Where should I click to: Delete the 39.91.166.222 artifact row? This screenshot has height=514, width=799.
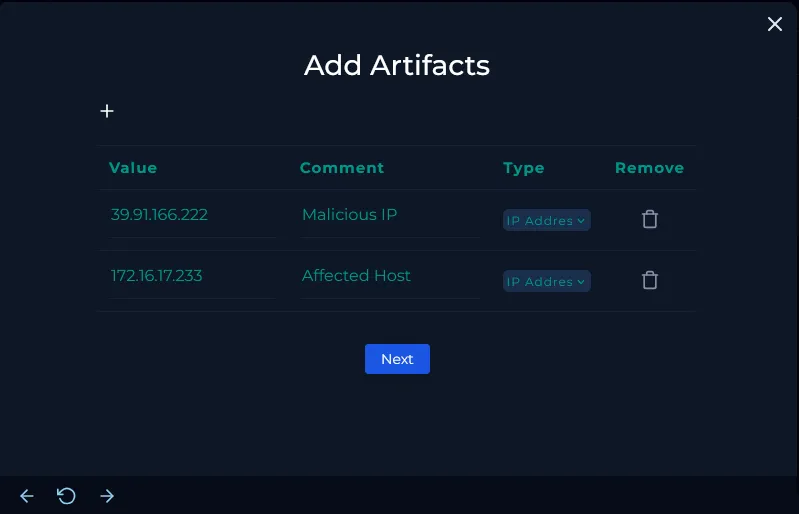tap(650, 219)
